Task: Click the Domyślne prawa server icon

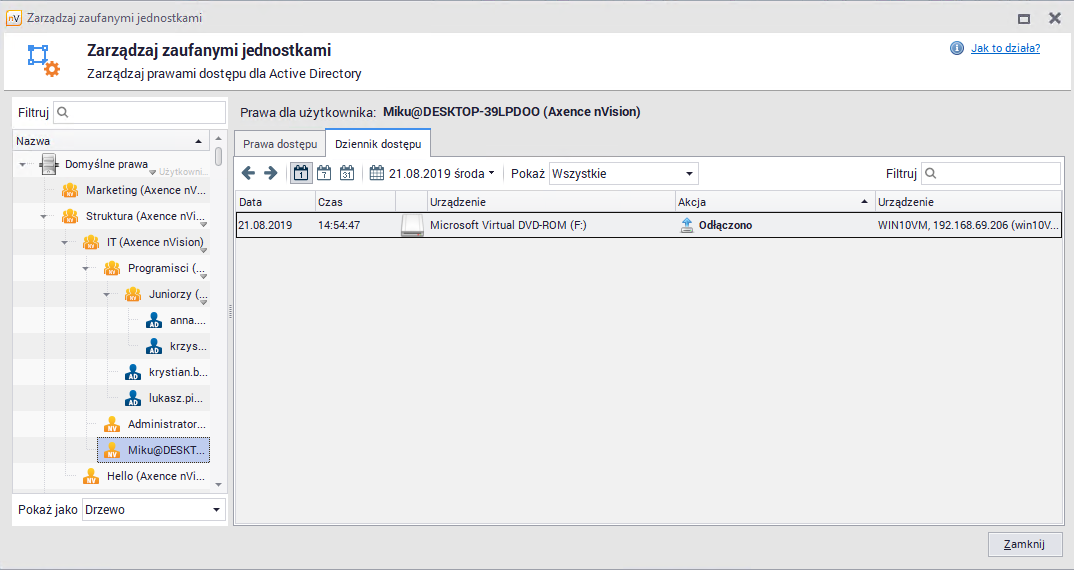Action: 48,164
